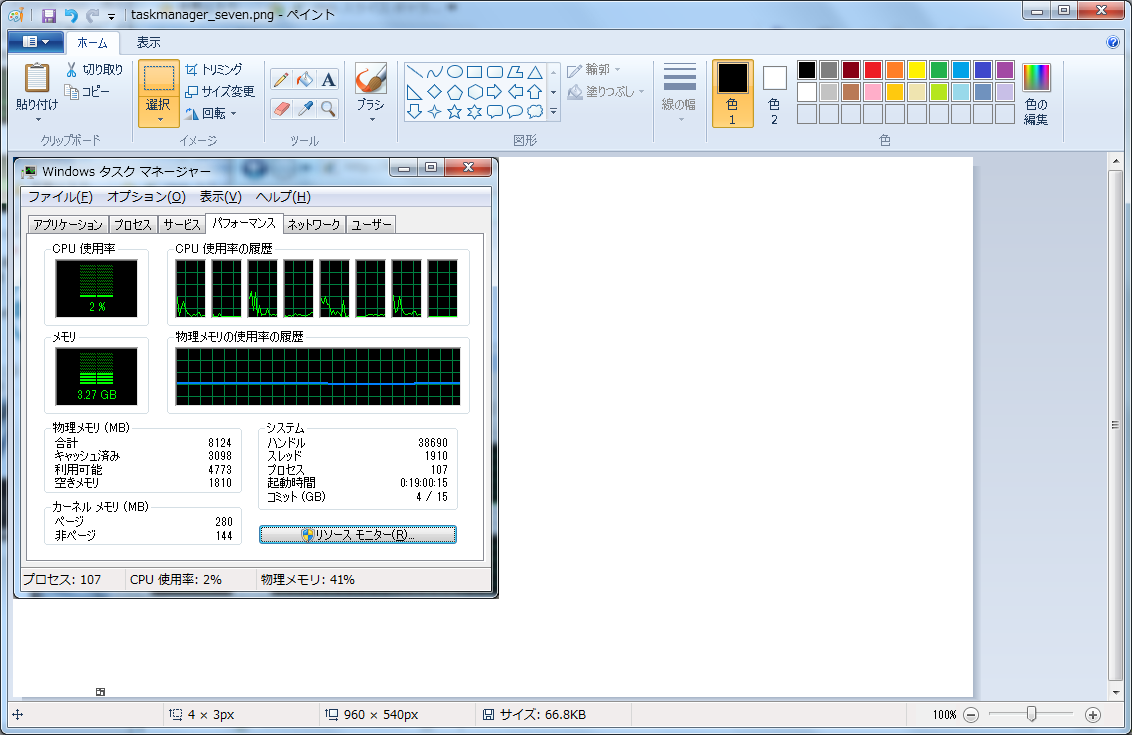
Task: Choose the purple color swatch
Action: (x=1005, y=69)
